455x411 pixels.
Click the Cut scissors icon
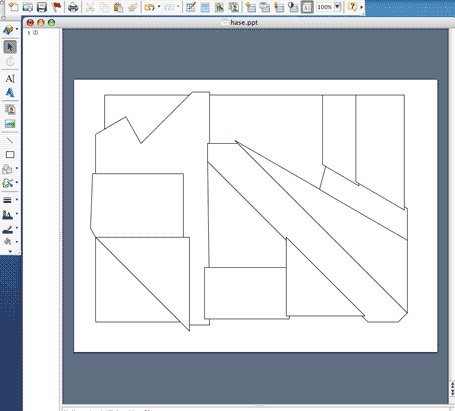point(90,7)
